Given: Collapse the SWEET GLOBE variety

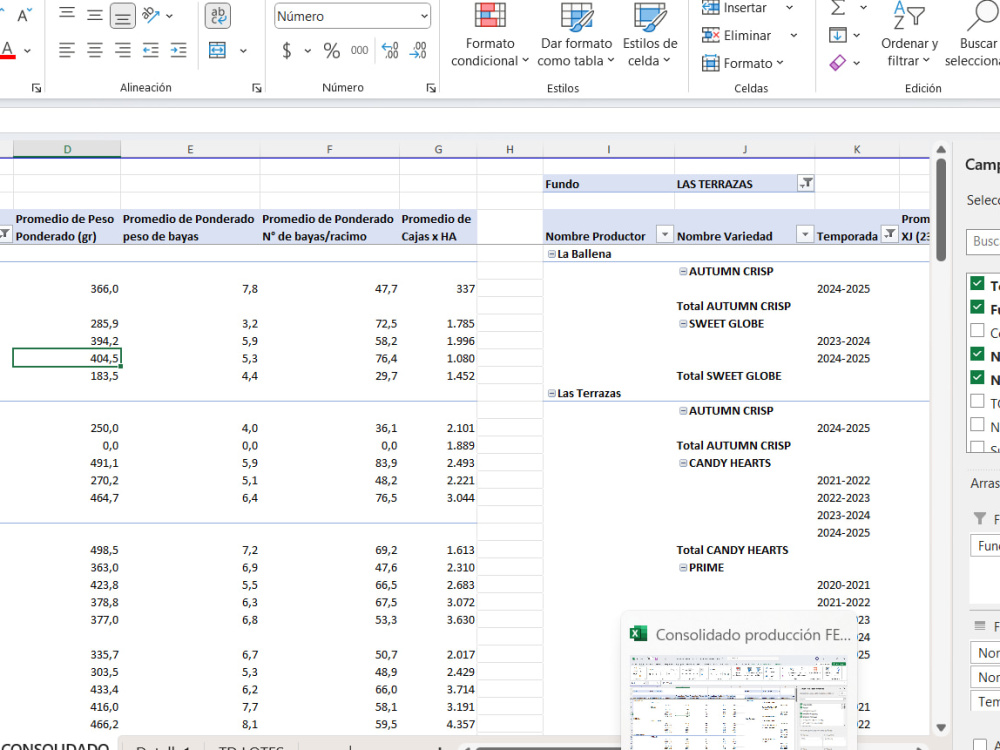Looking at the screenshot, I should [x=683, y=323].
